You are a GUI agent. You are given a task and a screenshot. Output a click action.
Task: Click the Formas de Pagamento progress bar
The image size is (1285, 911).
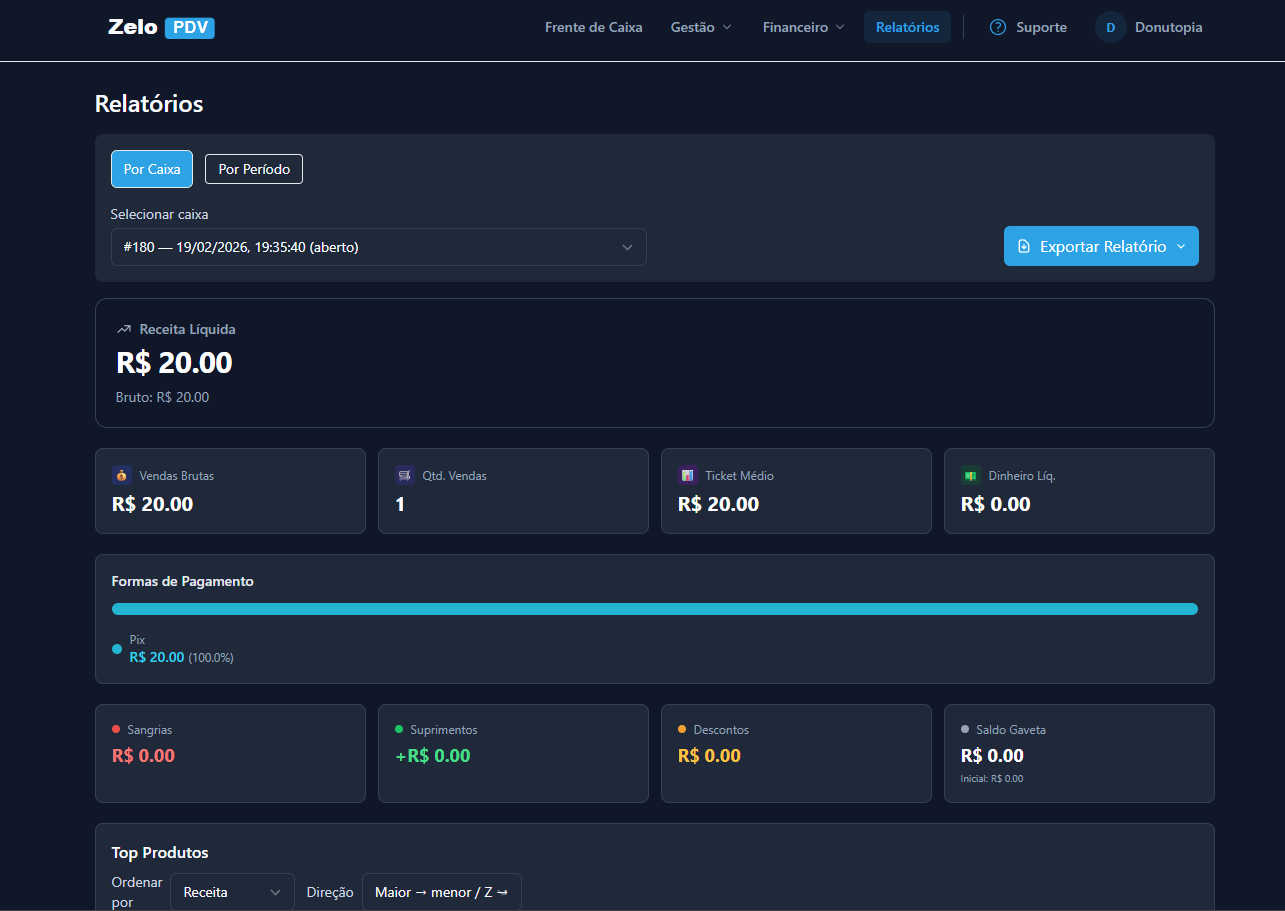pos(654,609)
